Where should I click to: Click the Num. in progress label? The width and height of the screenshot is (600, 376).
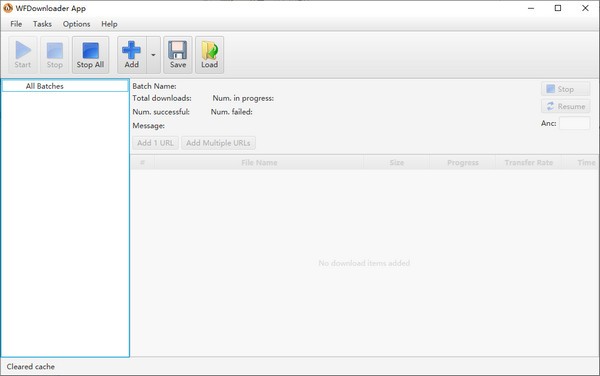pos(243,98)
